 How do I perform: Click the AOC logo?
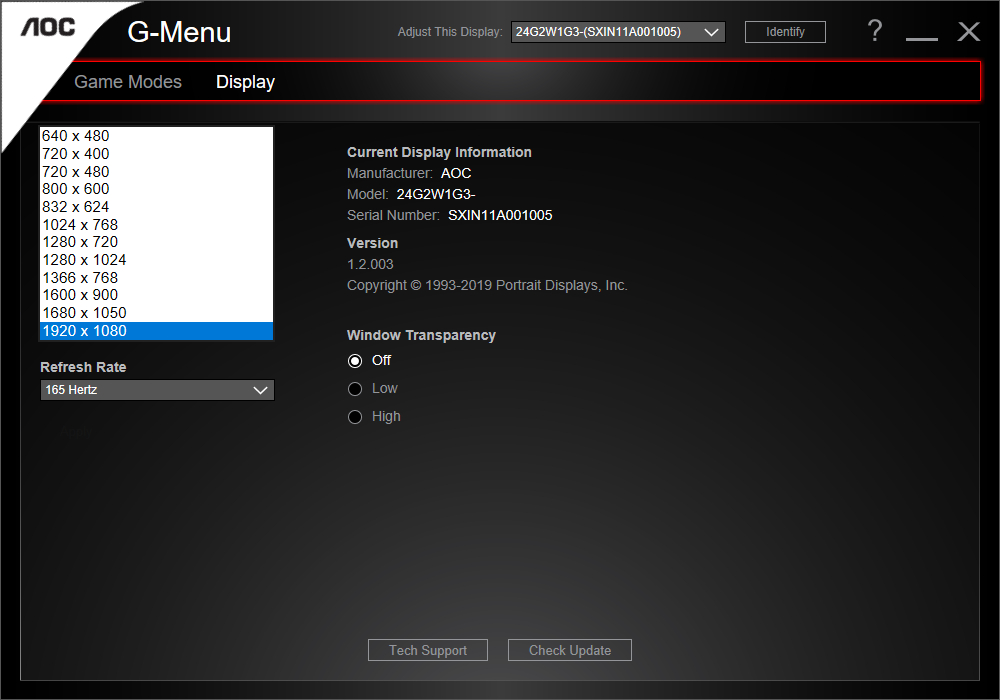[x=48, y=27]
